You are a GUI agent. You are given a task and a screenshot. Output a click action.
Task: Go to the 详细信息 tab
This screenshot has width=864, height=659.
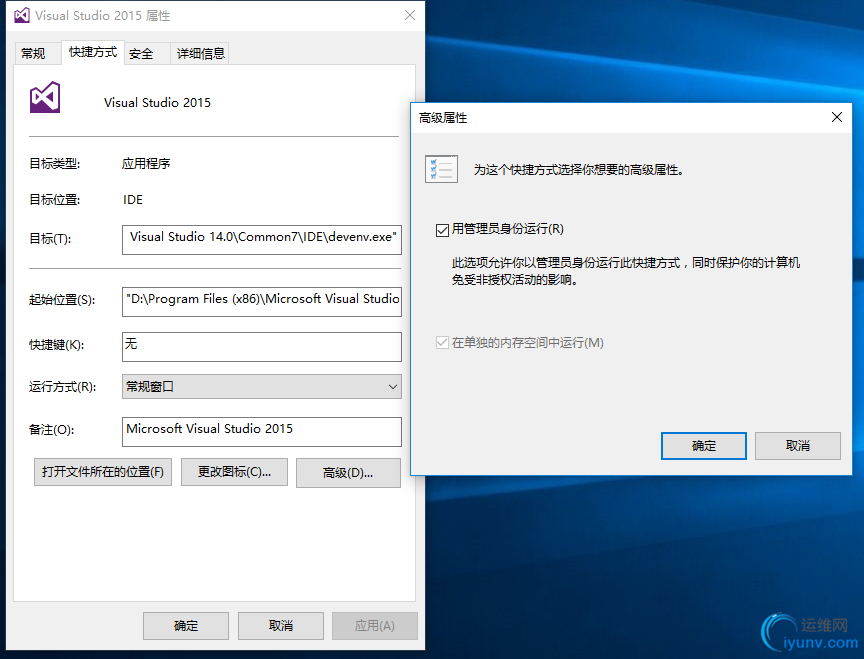coord(201,53)
